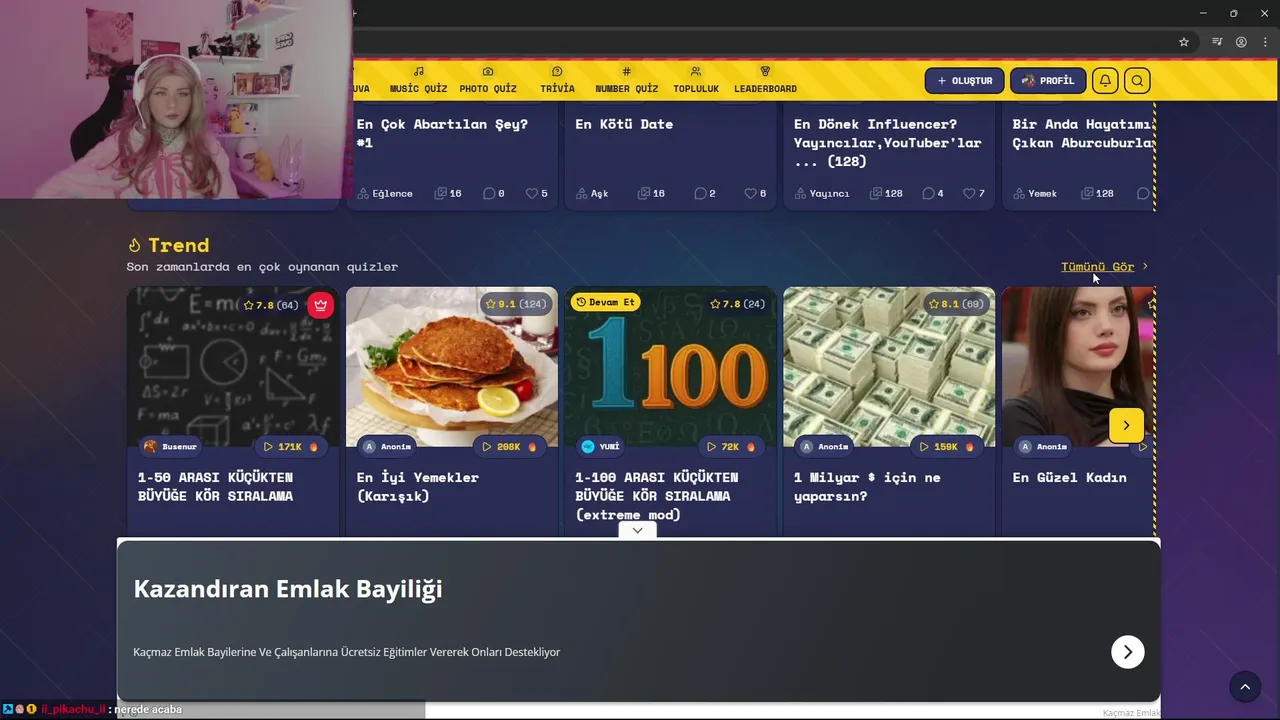The height and width of the screenshot is (720, 1280).
Task: Click the 159K play count badge
Action: coord(946,447)
